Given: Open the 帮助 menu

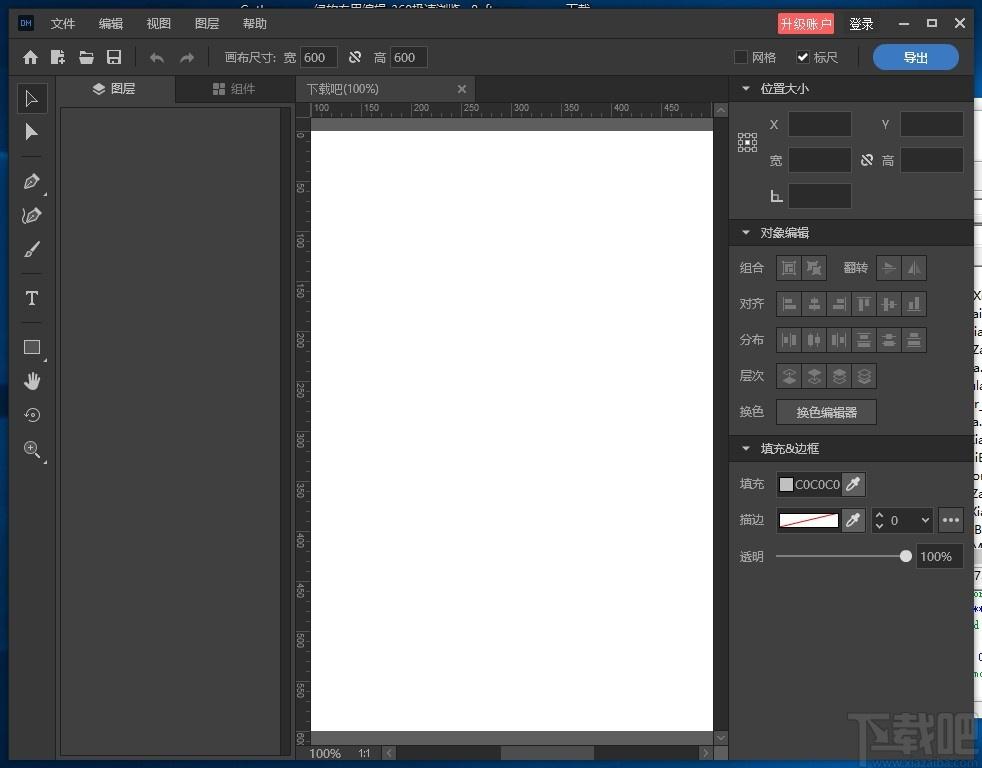Looking at the screenshot, I should coord(254,24).
